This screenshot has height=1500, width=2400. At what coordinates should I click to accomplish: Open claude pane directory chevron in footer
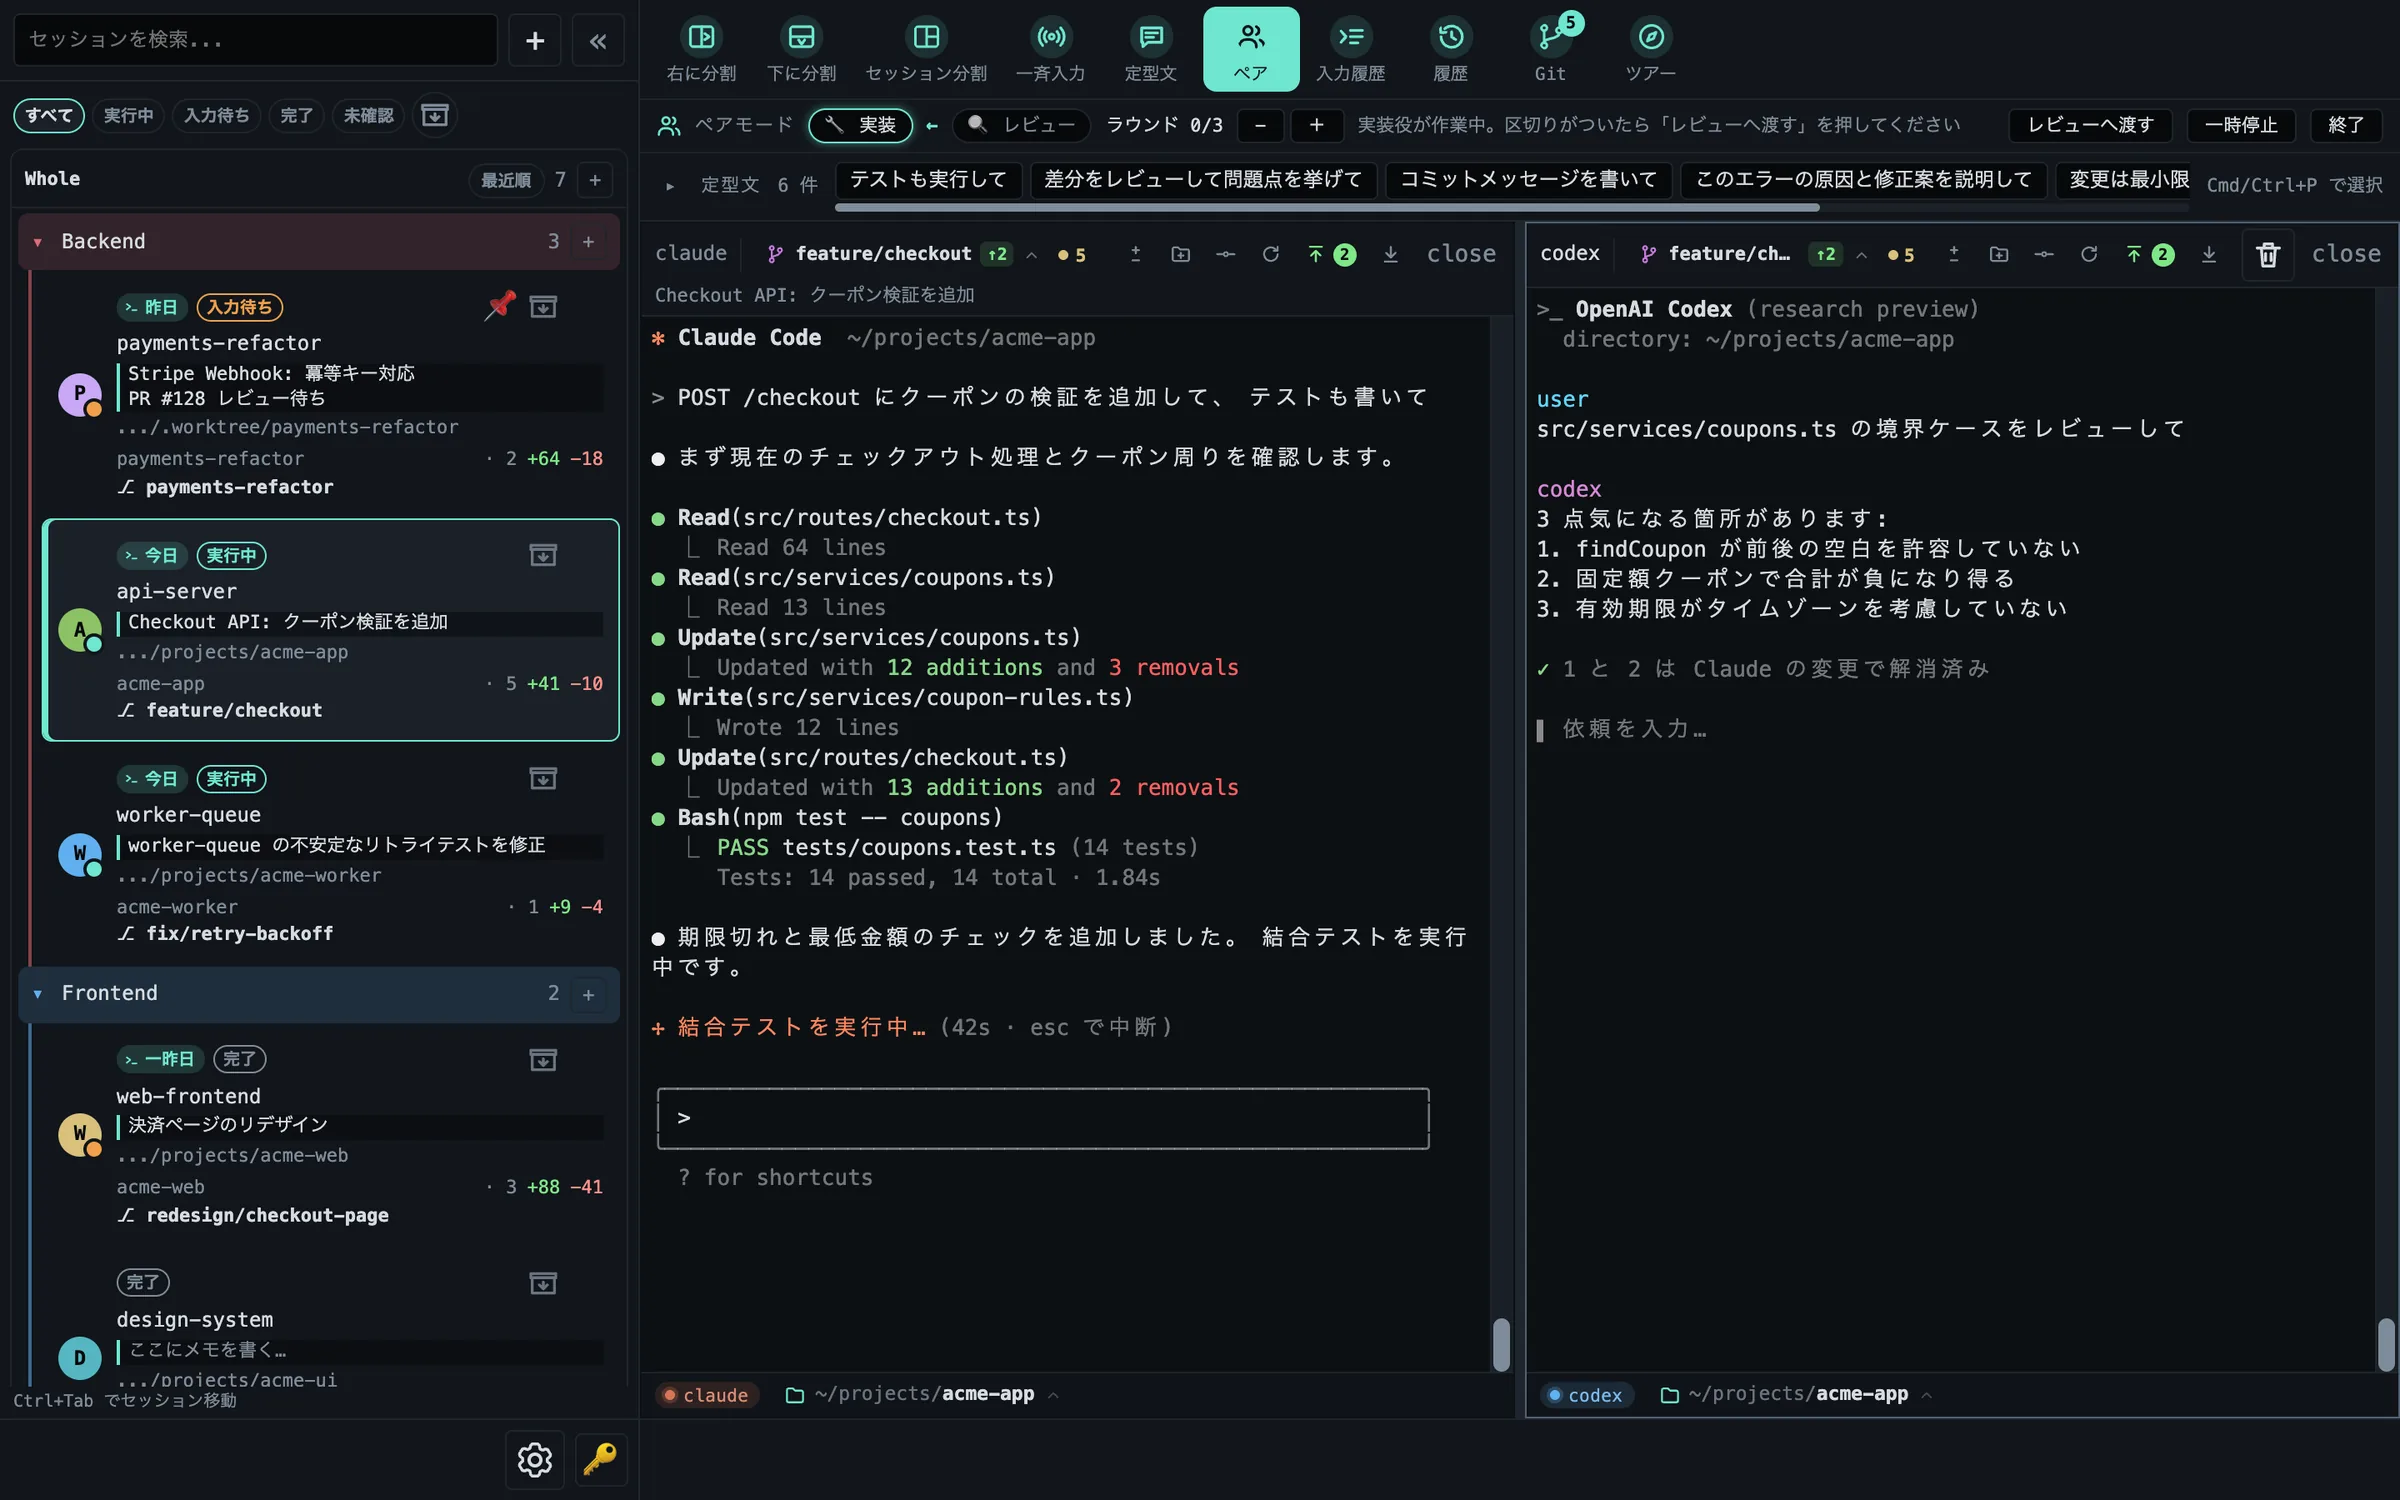click(x=1053, y=1395)
